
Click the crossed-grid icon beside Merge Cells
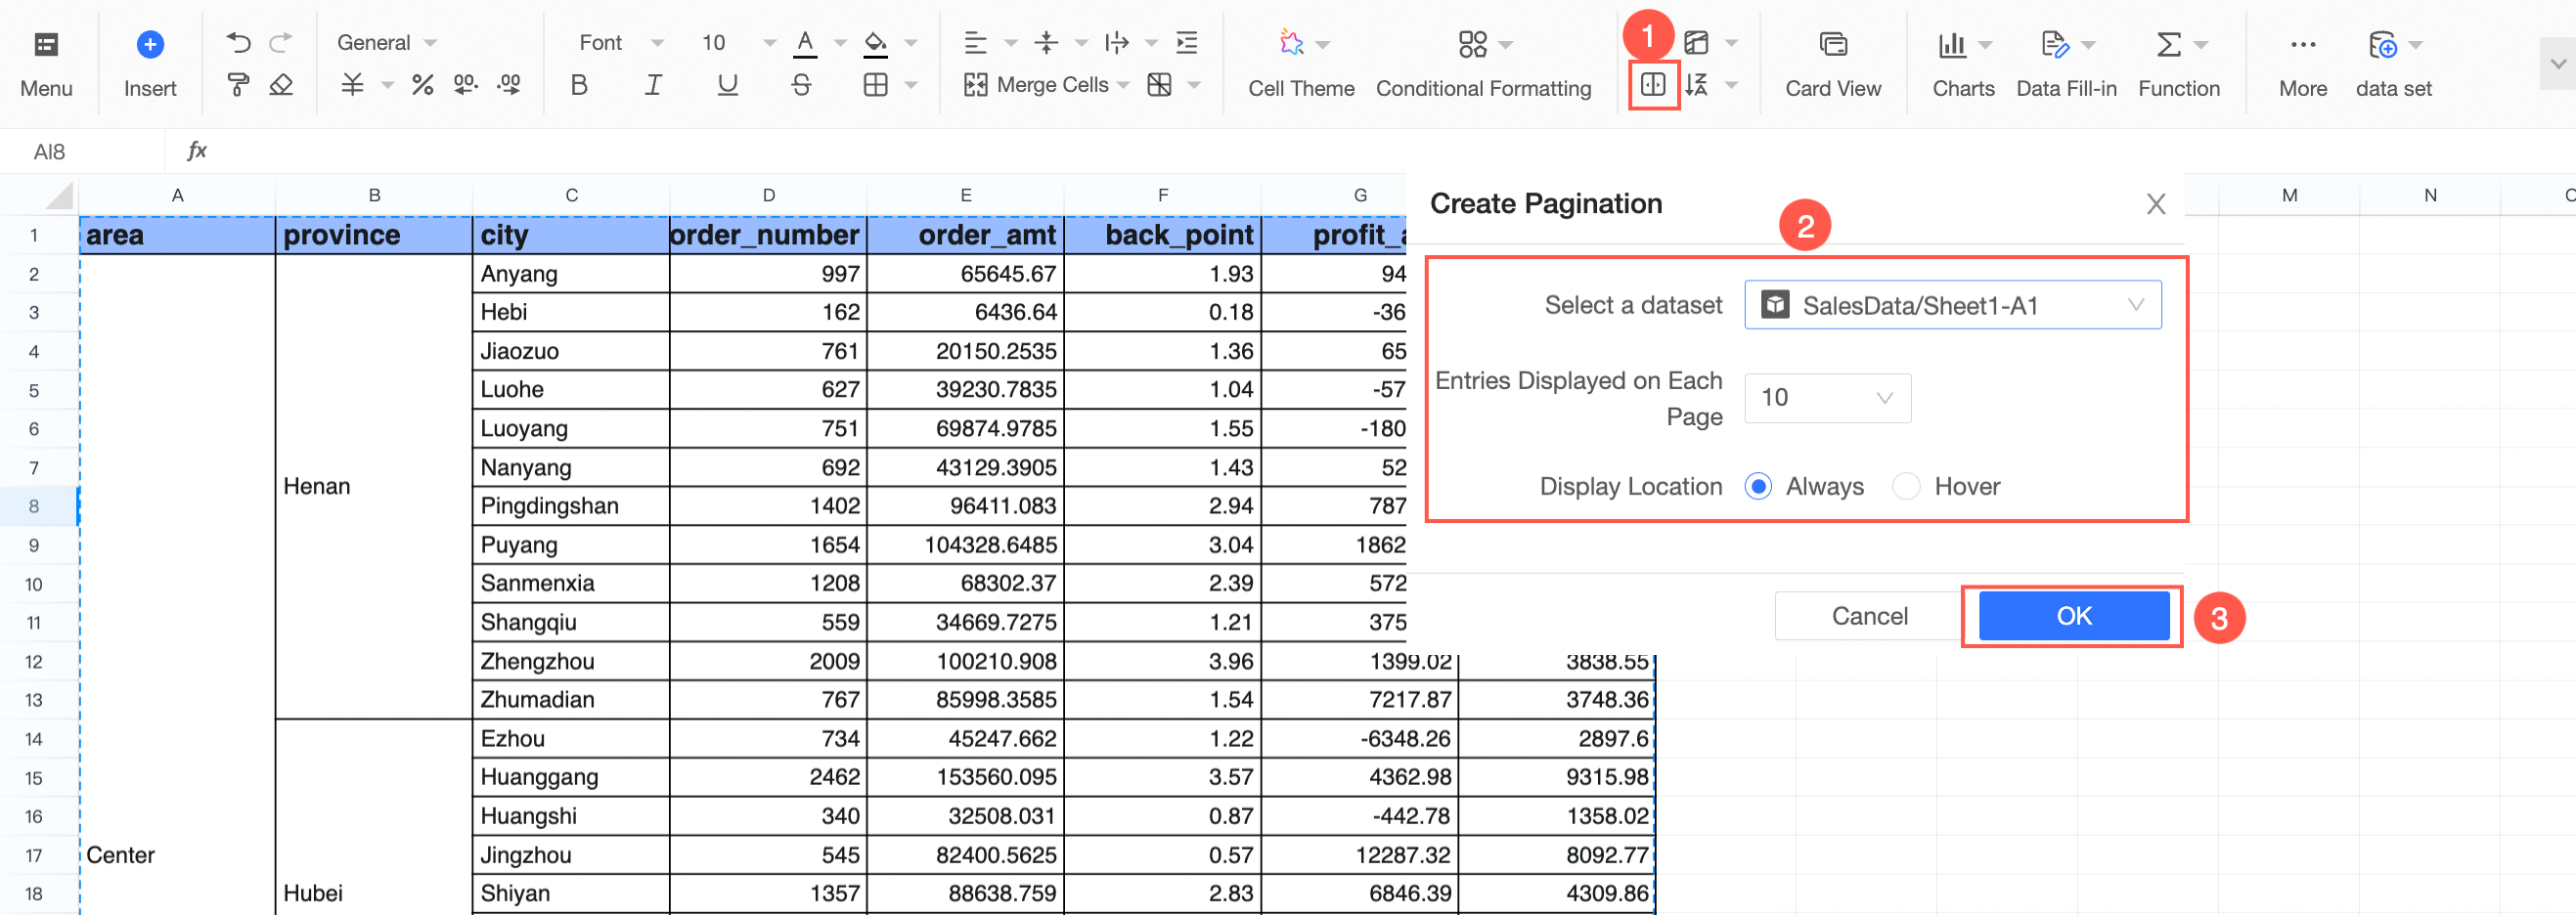pos(1160,85)
